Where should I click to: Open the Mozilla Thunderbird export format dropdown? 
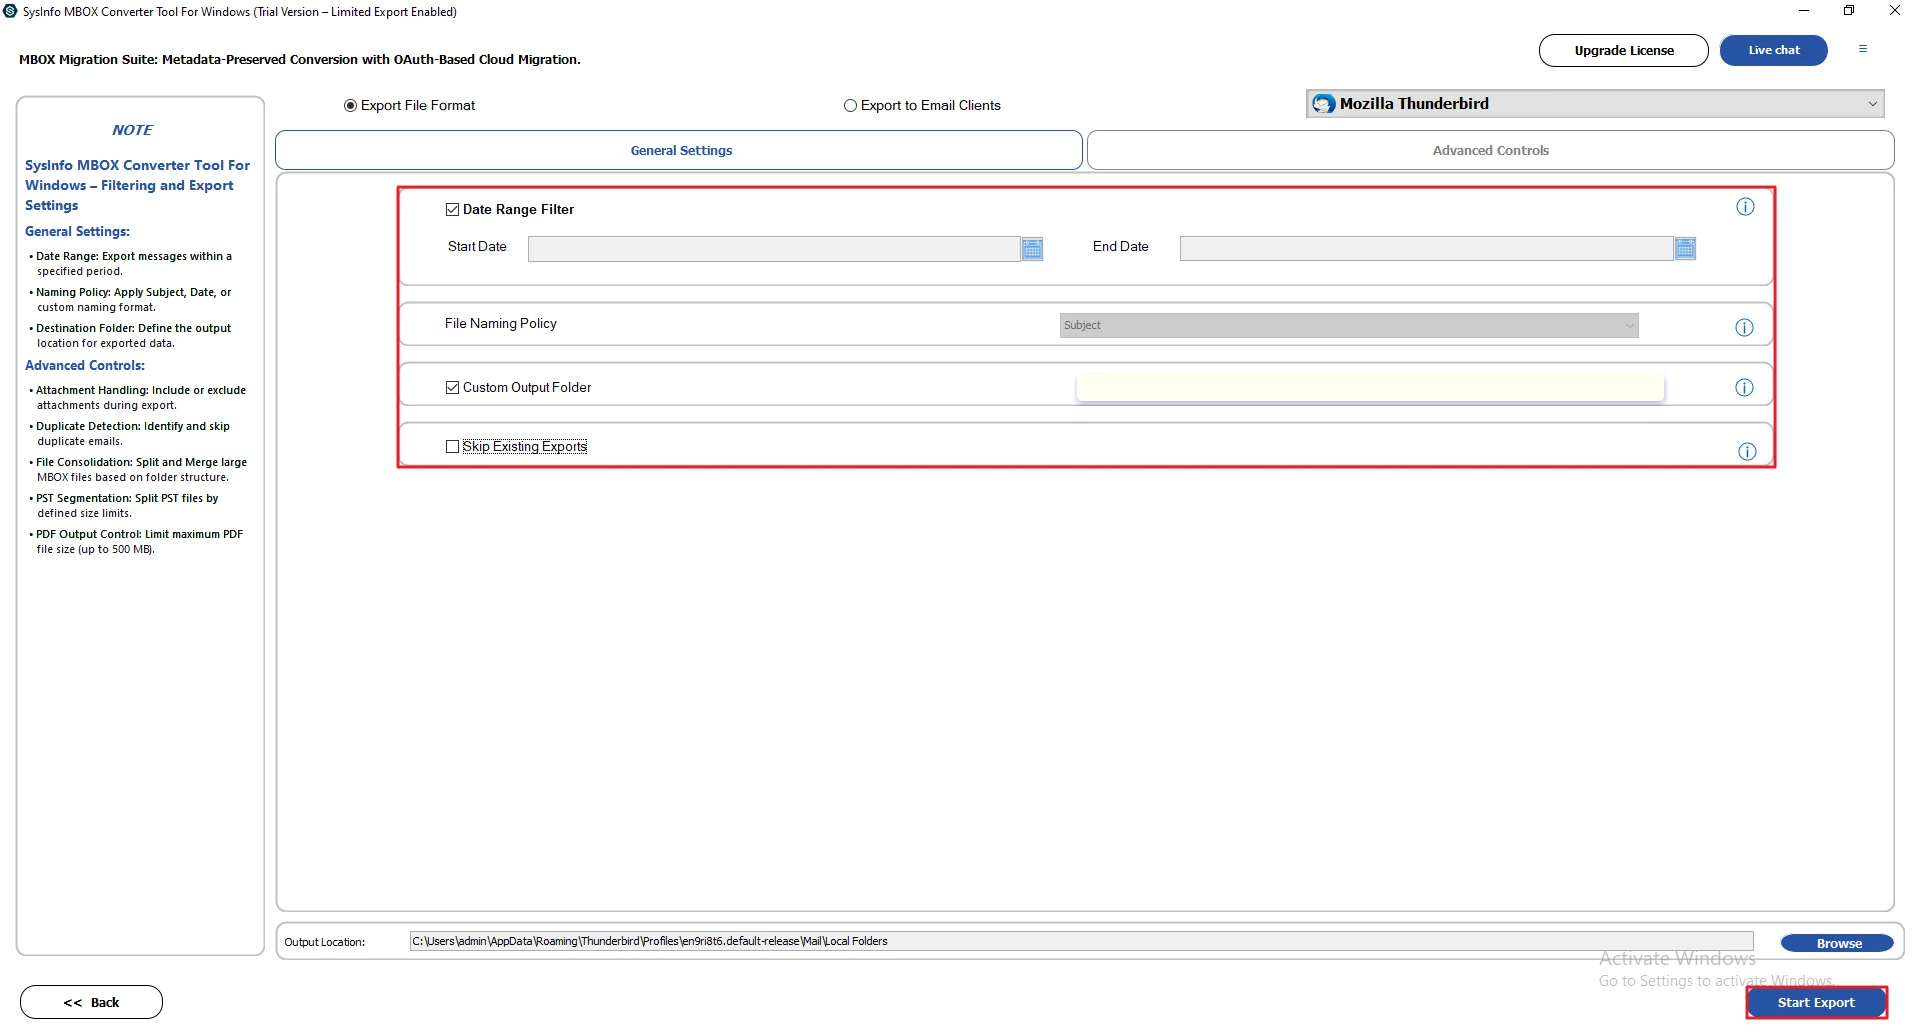click(x=1871, y=103)
